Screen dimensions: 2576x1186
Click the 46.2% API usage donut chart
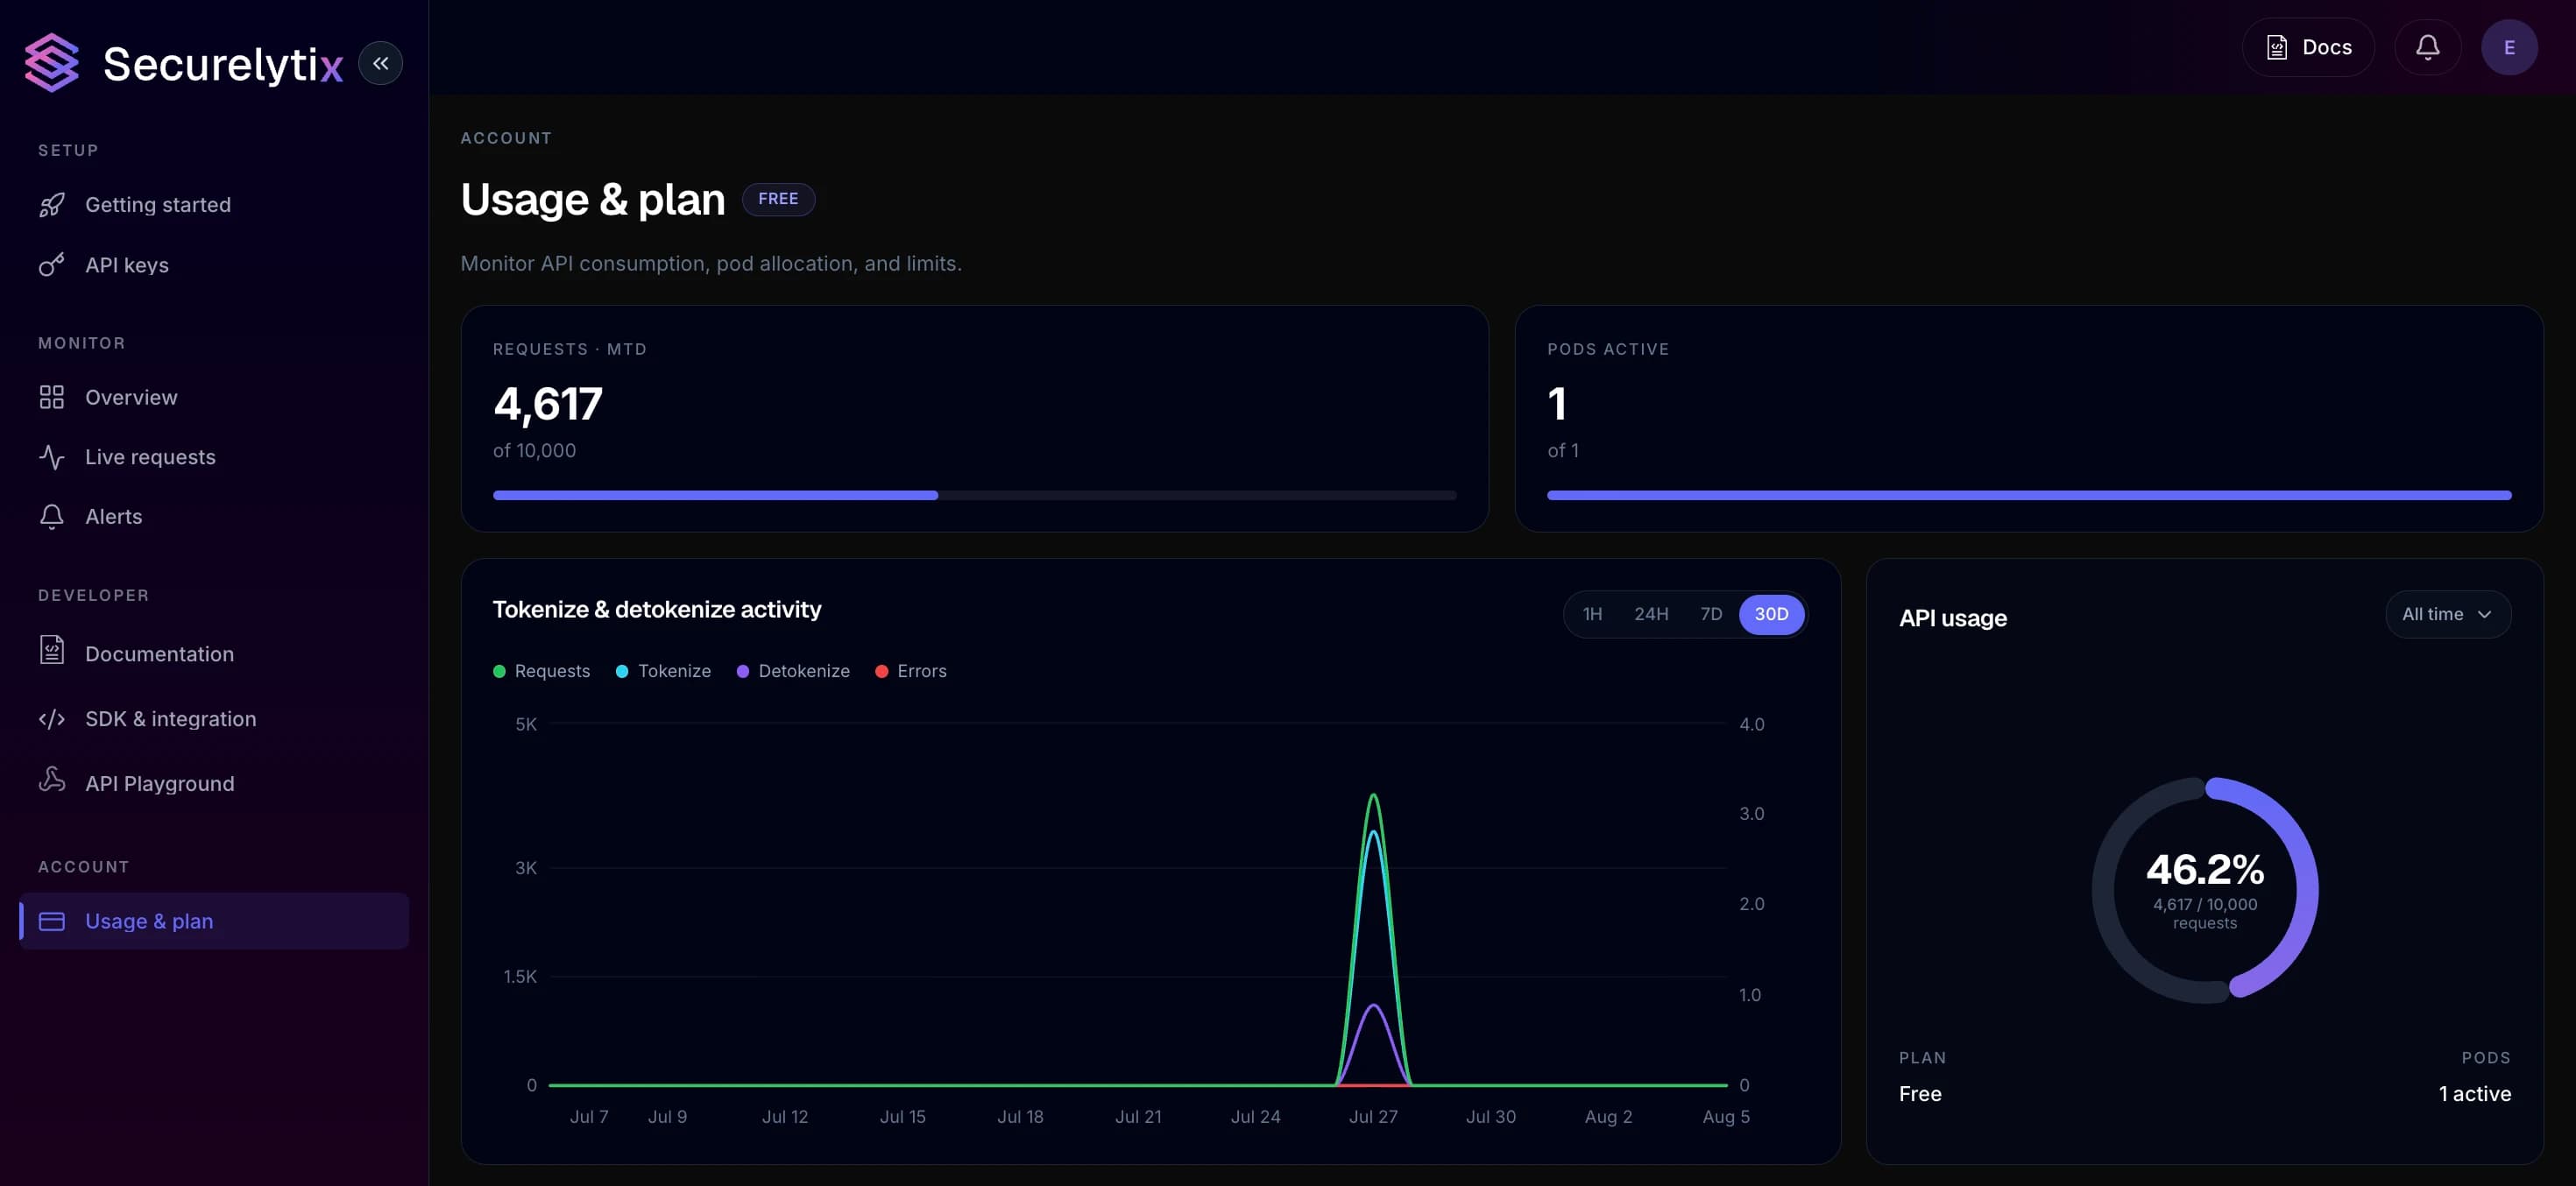(2204, 889)
